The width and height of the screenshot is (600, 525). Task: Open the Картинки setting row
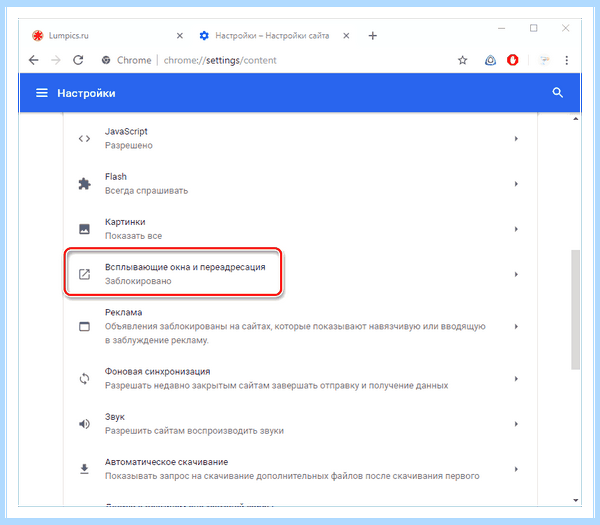(x=300, y=229)
